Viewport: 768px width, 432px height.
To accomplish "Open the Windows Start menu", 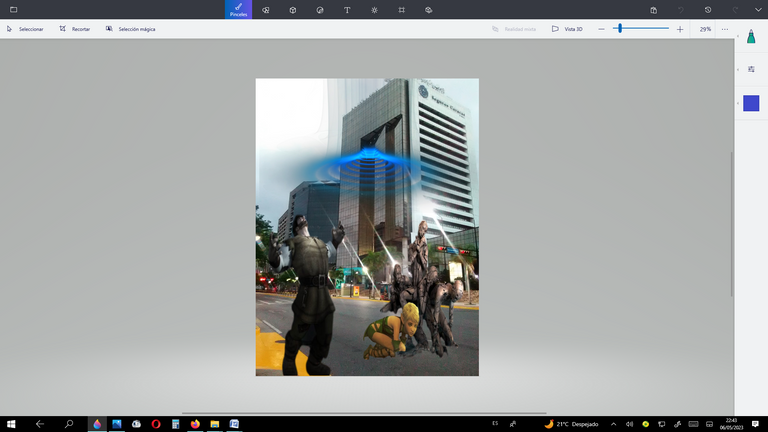I will coord(11,424).
